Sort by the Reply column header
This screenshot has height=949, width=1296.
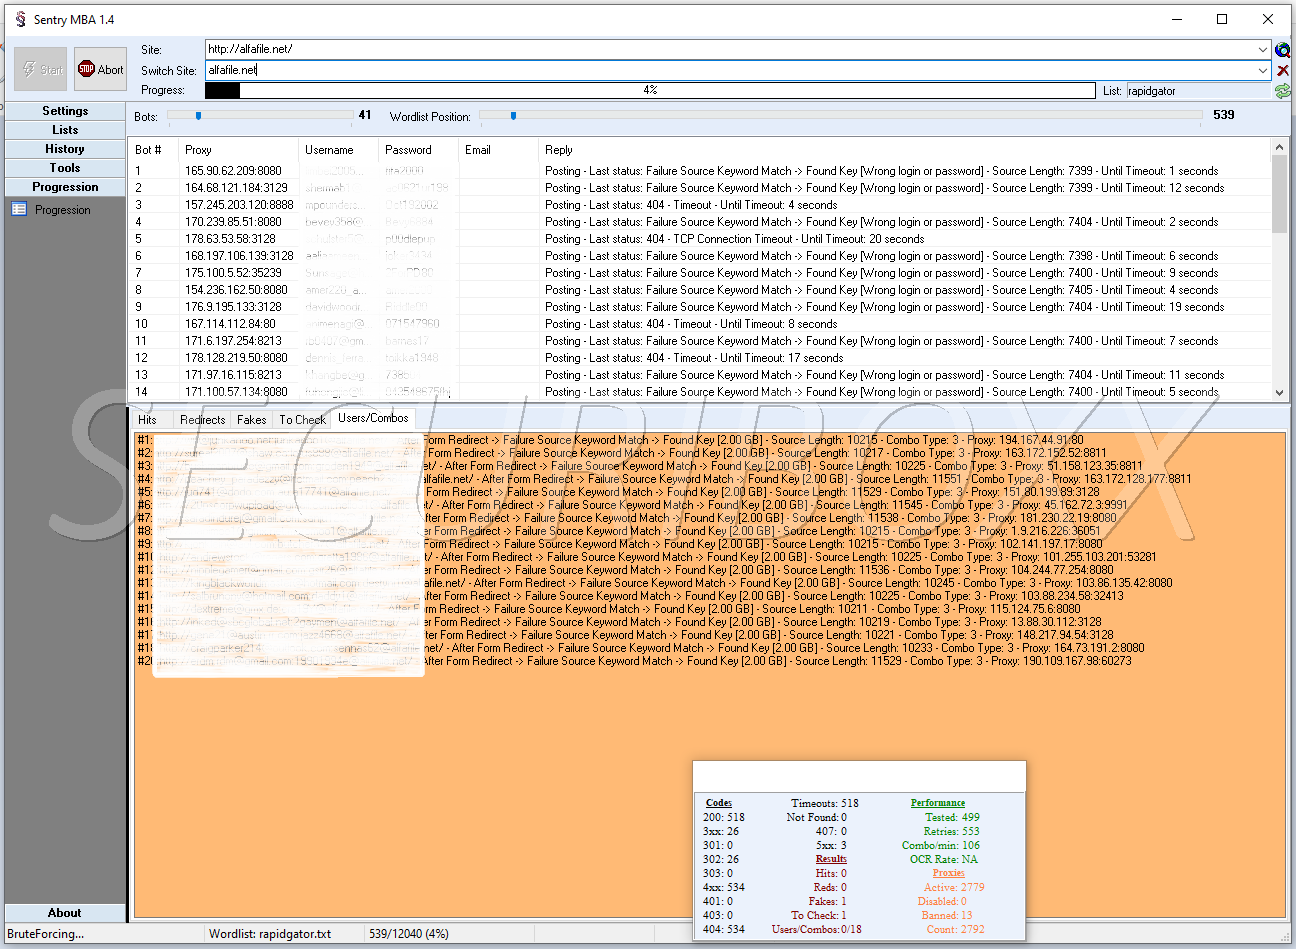pos(904,150)
